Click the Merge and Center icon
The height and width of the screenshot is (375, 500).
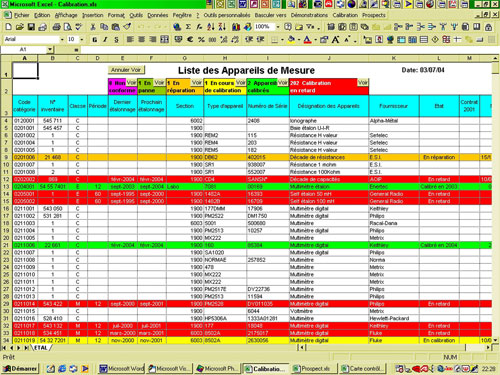click(164, 39)
